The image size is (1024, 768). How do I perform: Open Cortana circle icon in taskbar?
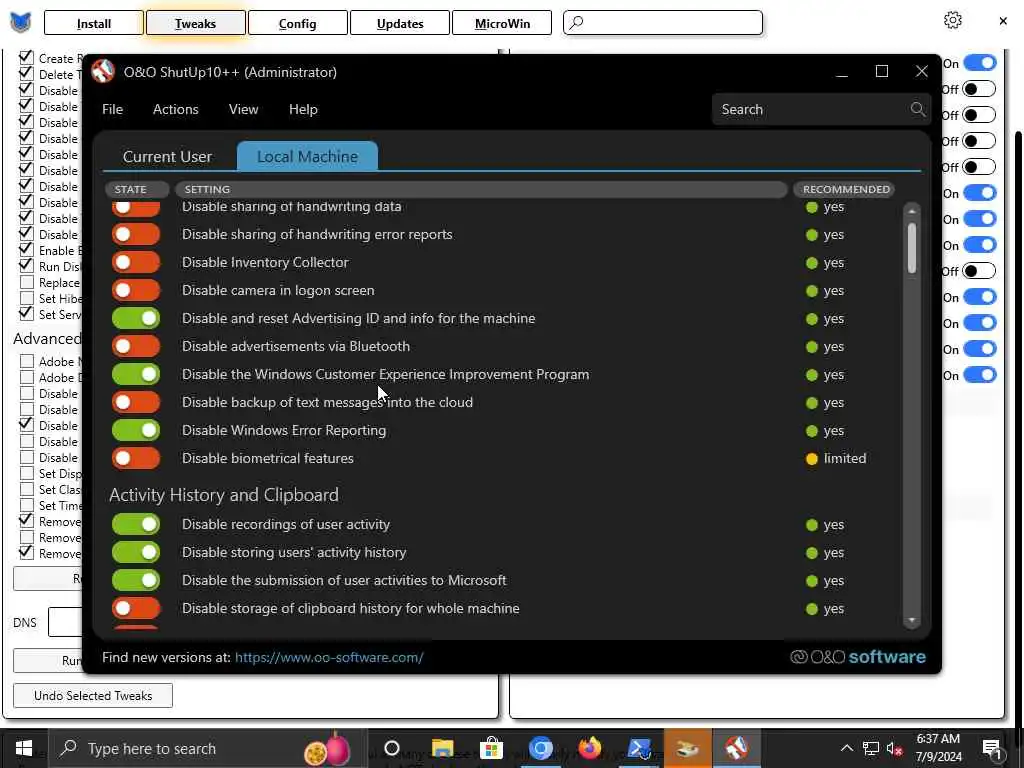[392, 748]
